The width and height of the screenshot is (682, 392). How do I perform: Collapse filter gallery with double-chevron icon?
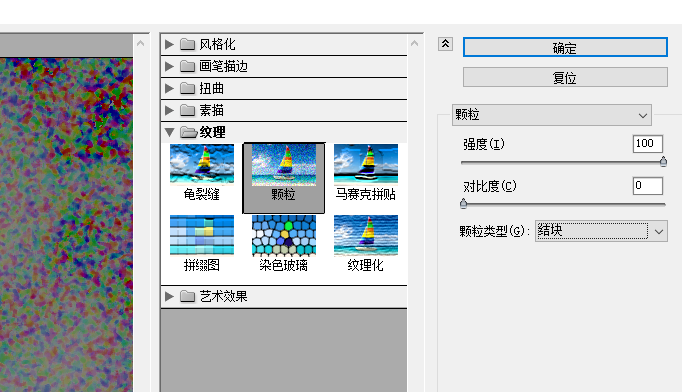(x=445, y=44)
